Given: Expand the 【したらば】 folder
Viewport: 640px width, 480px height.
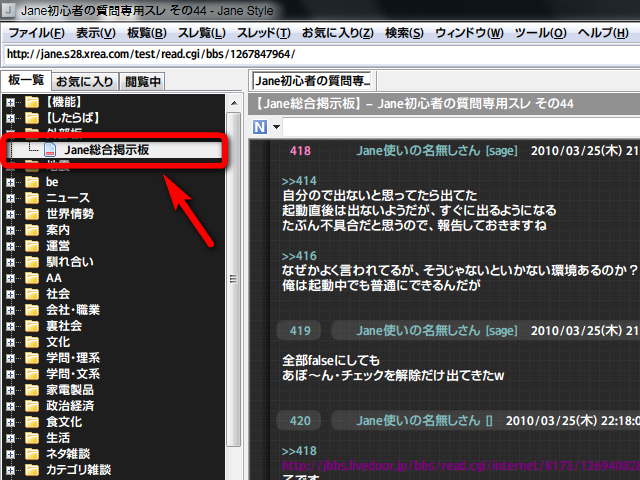Looking at the screenshot, I should (10, 118).
